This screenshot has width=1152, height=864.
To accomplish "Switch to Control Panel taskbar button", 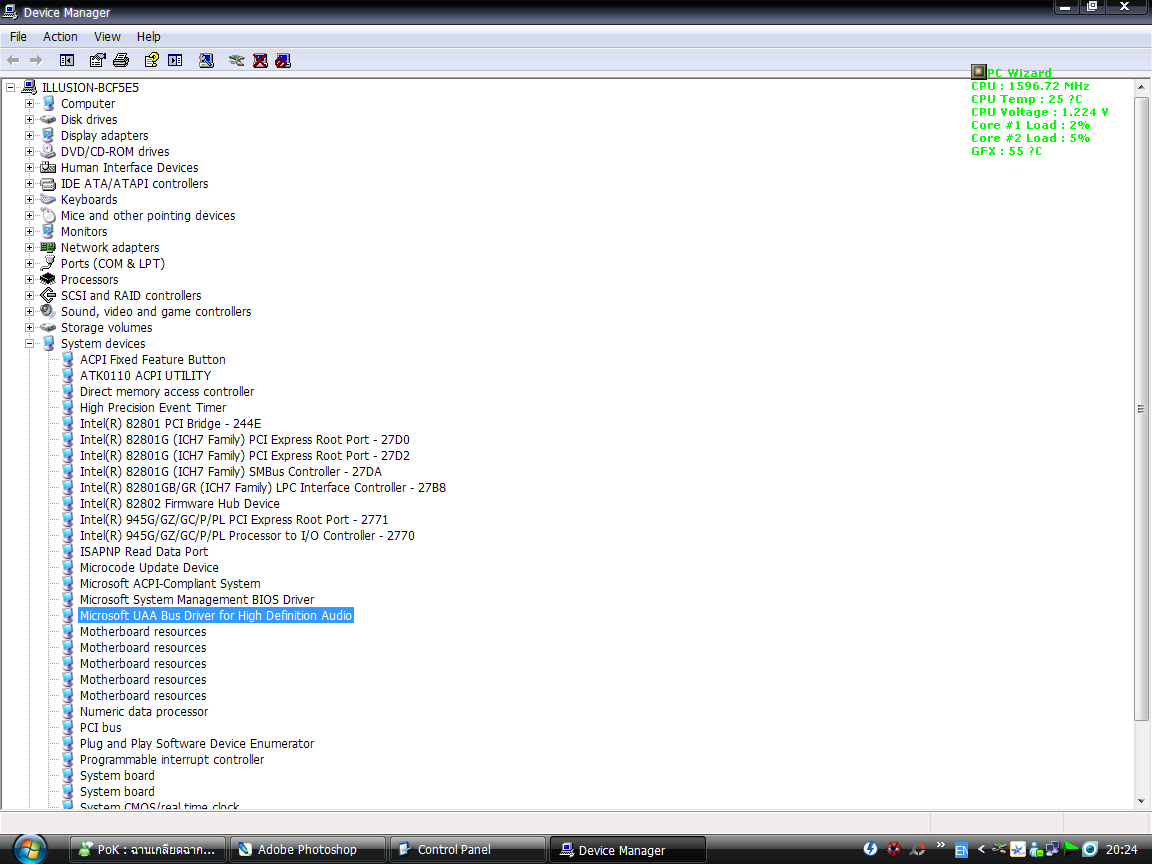I will (x=468, y=849).
